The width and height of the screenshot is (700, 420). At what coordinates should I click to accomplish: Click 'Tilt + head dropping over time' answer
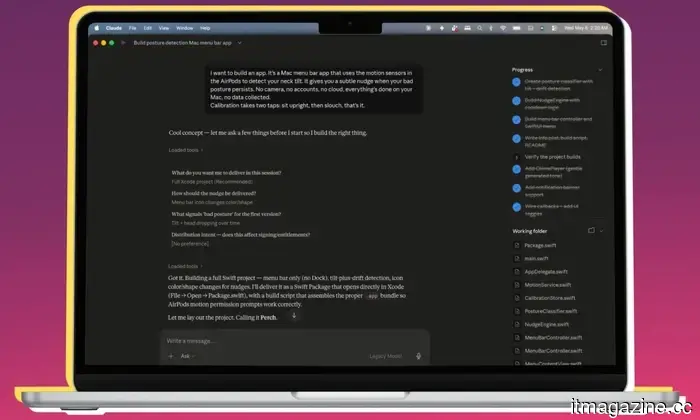click(206, 223)
